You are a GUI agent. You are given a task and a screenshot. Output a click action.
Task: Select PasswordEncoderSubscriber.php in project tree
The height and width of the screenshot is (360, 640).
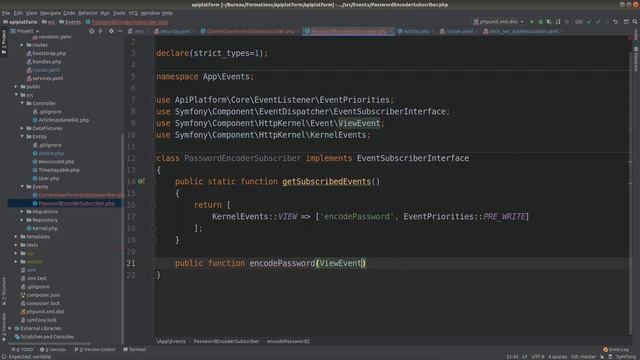click(76, 203)
